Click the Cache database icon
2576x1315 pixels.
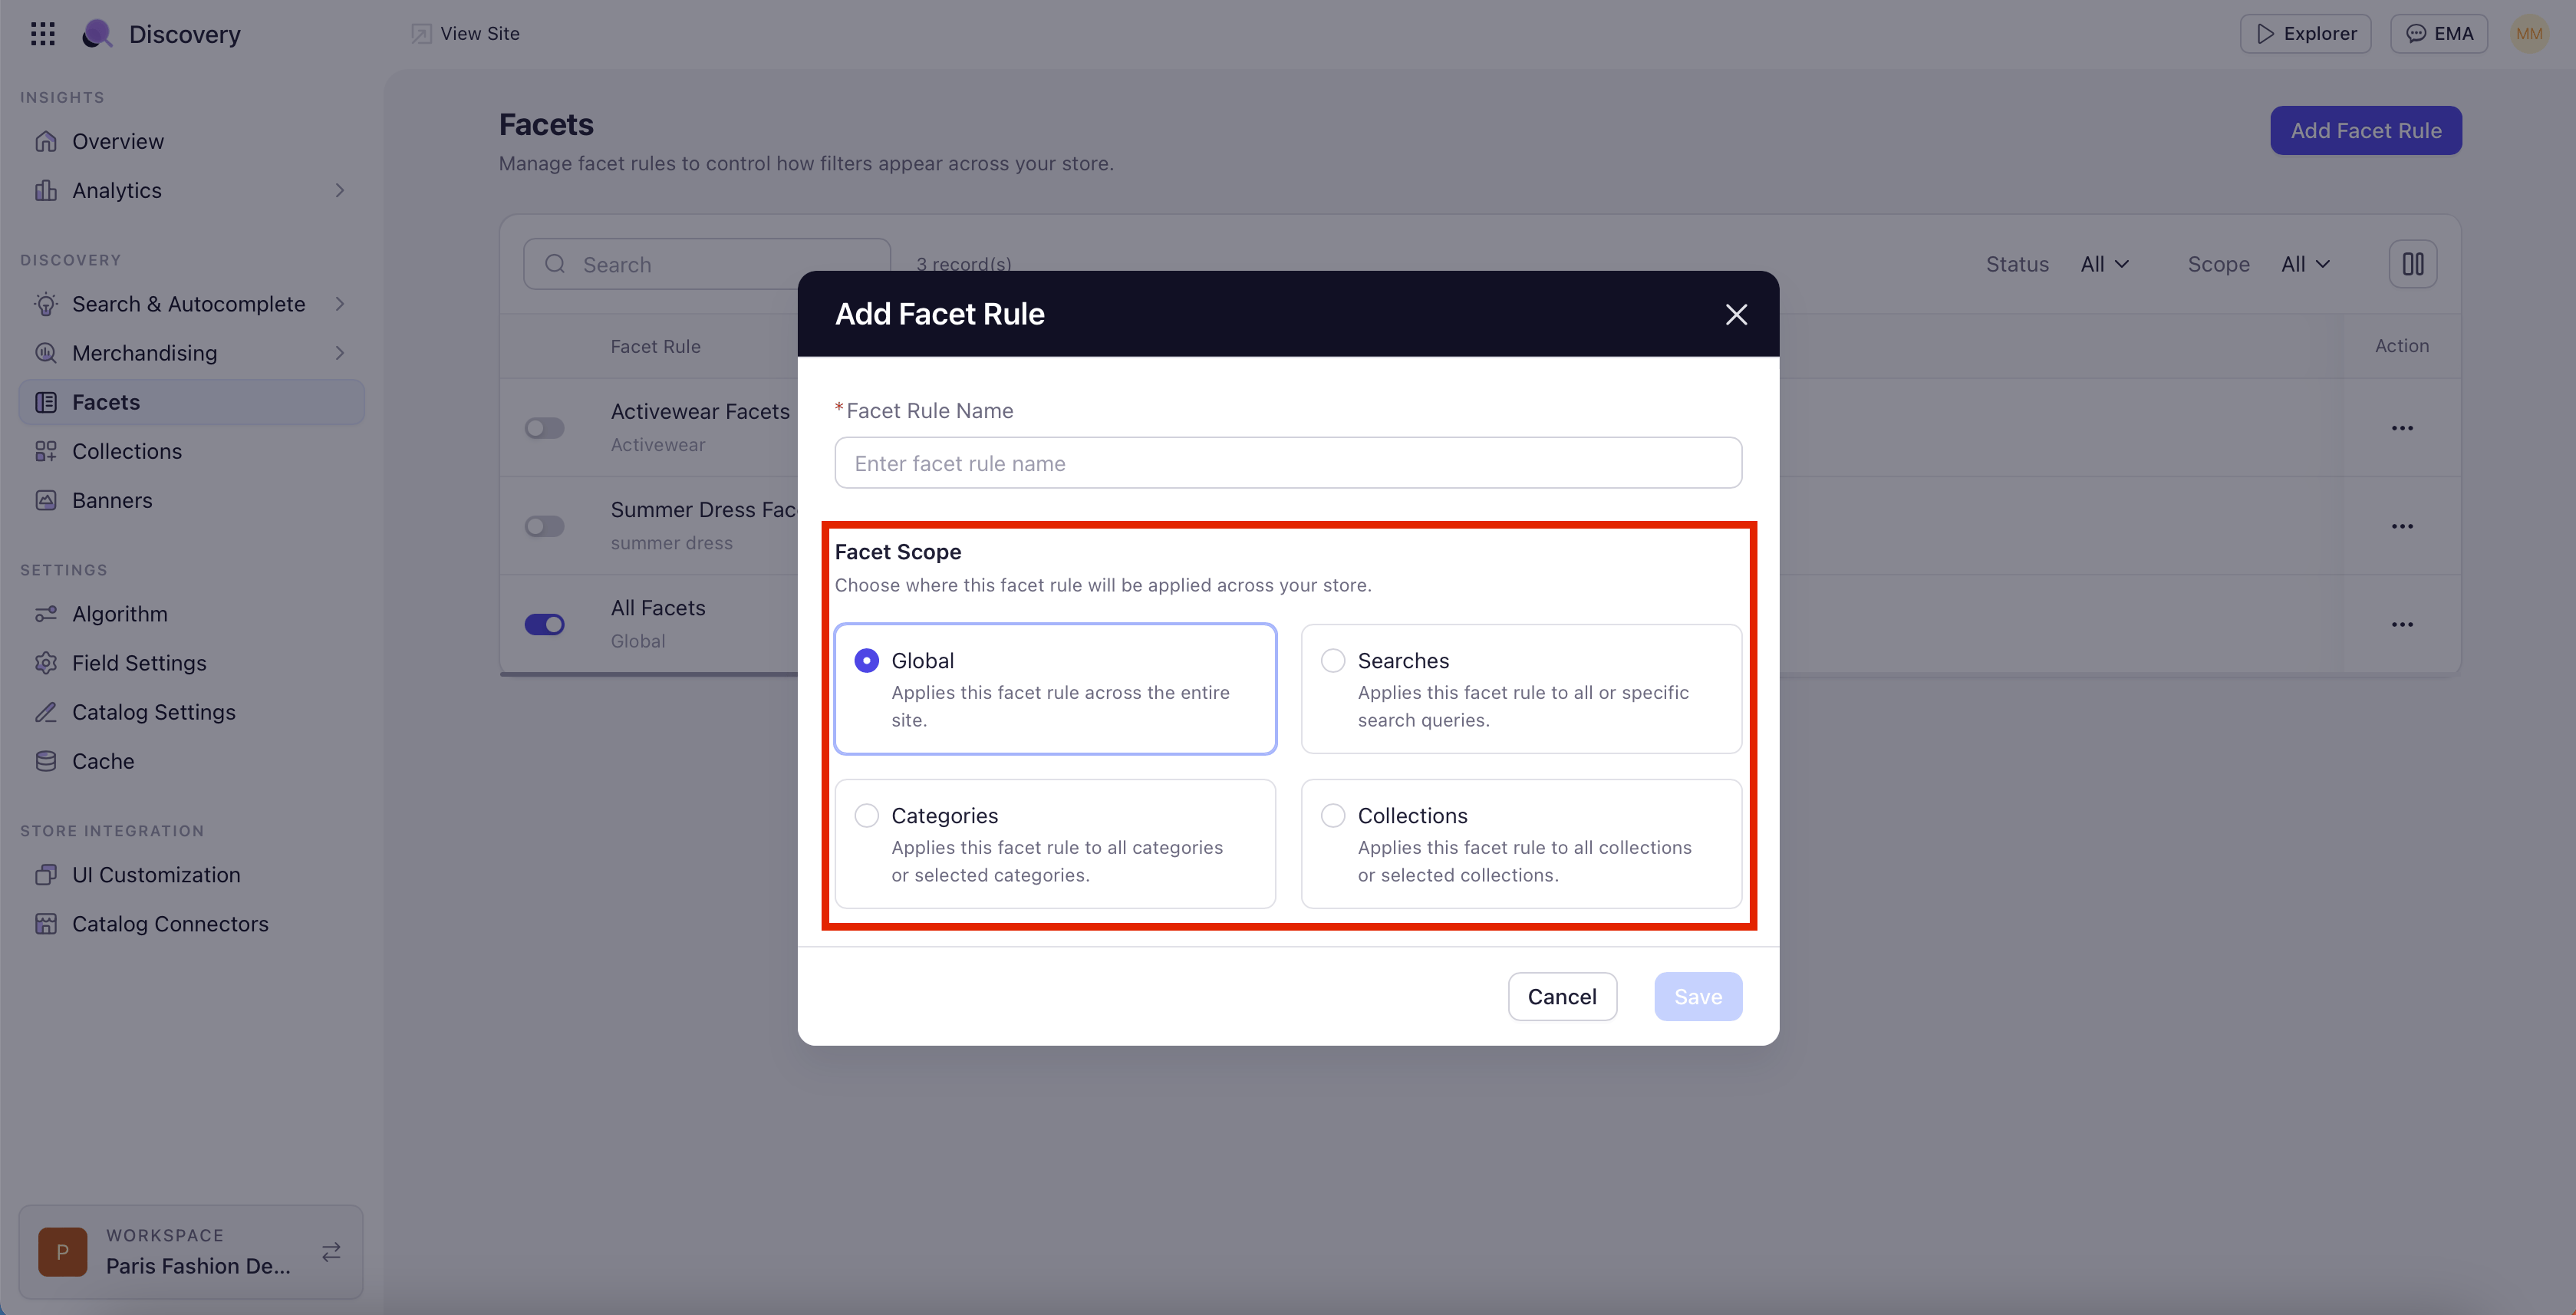[46, 761]
